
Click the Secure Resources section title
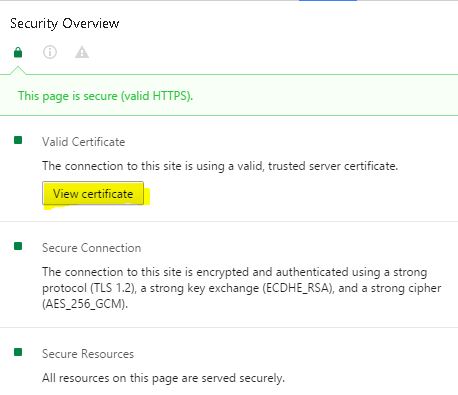[x=88, y=354]
